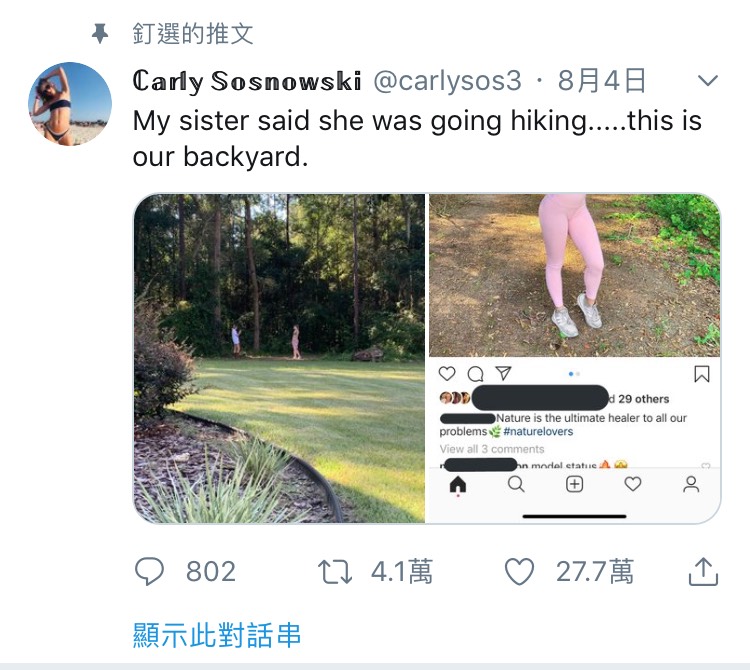Open Carly Sosnowski's profile avatar
Screen dimensions: 750x670
pos(69,104)
